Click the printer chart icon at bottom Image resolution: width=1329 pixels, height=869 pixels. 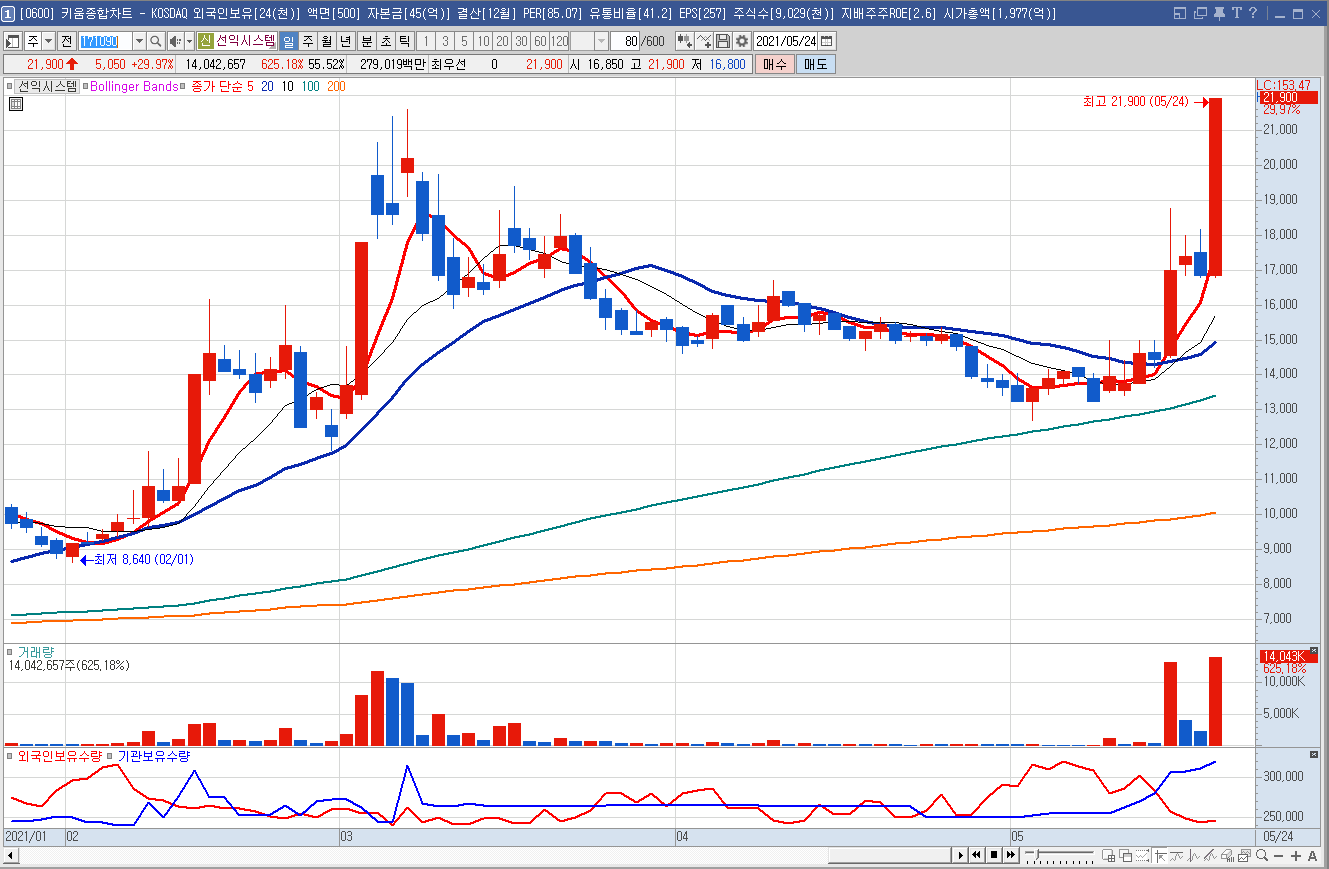coord(1228,855)
